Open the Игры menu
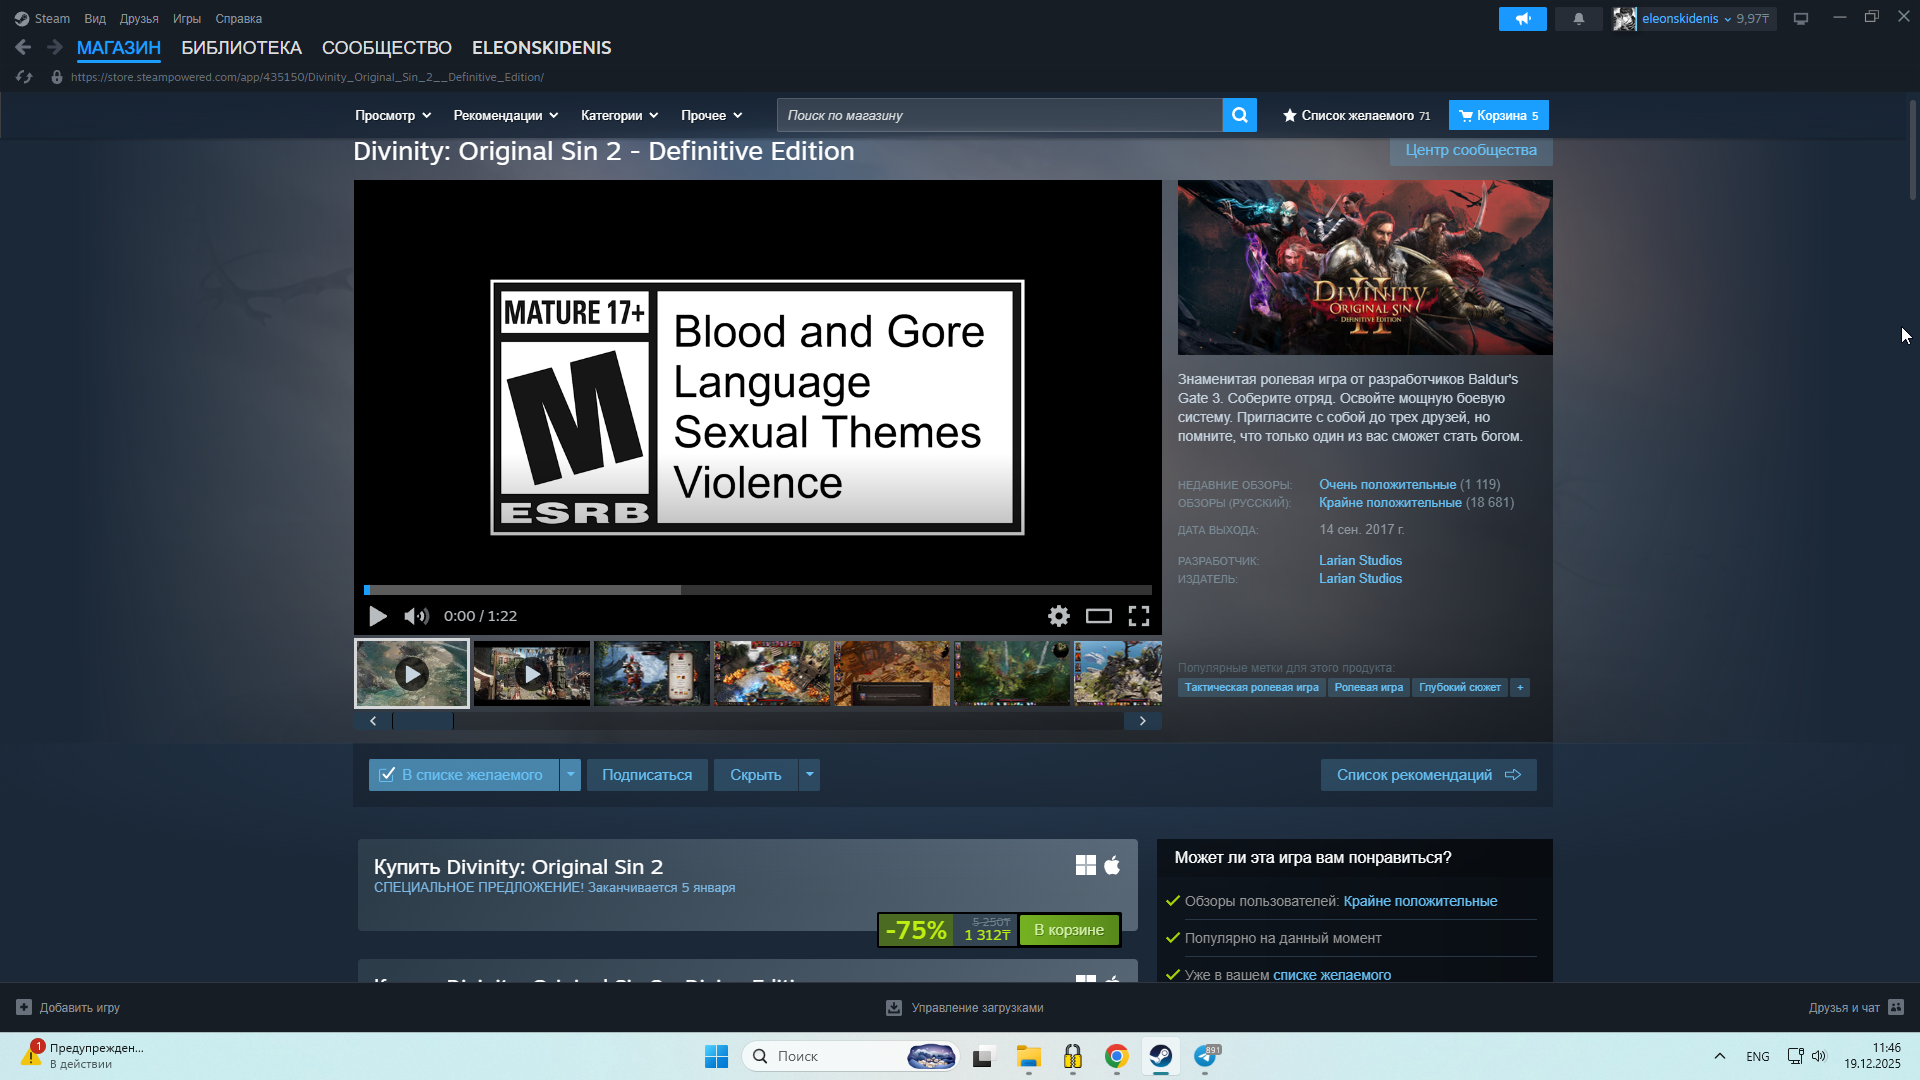The image size is (1920, 1080). click(186, 19)
